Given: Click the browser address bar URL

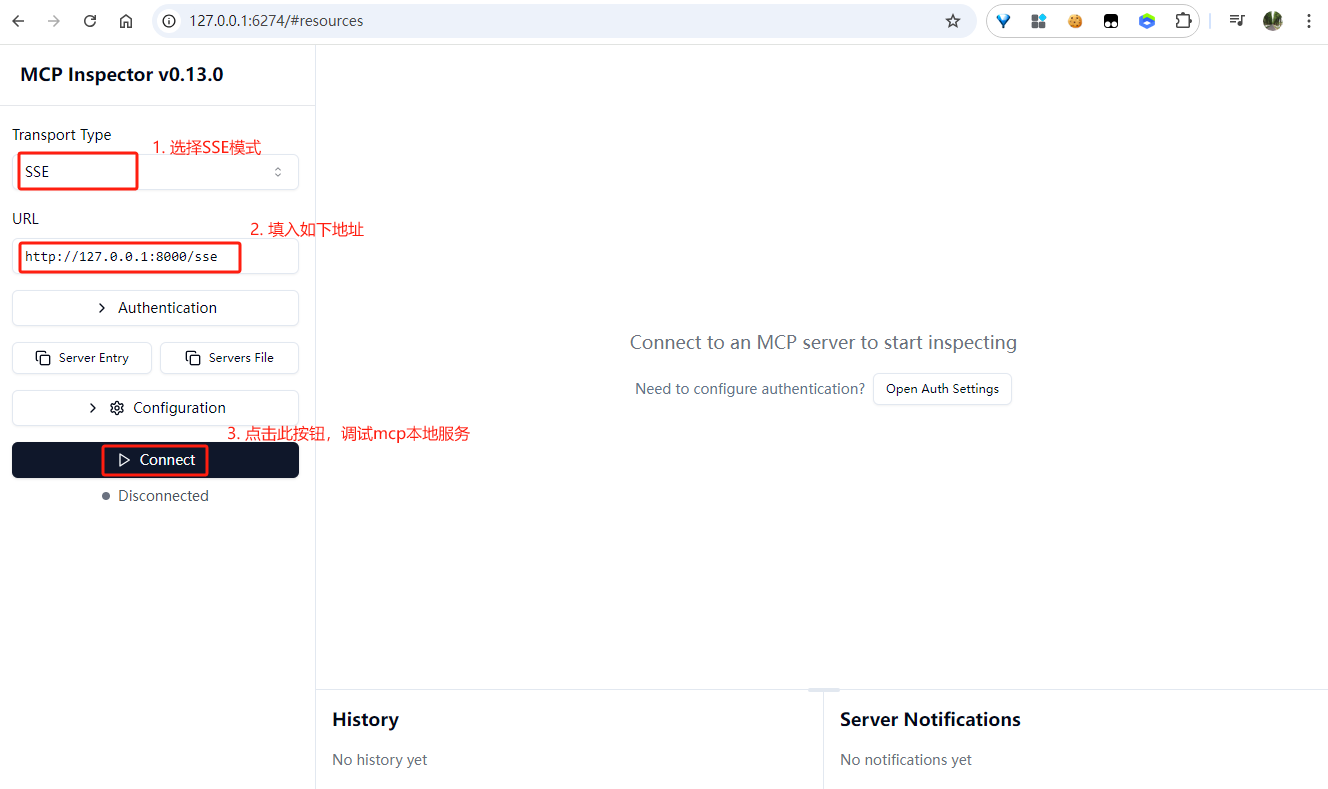Looking at the screenshot, I should [276, 21].
